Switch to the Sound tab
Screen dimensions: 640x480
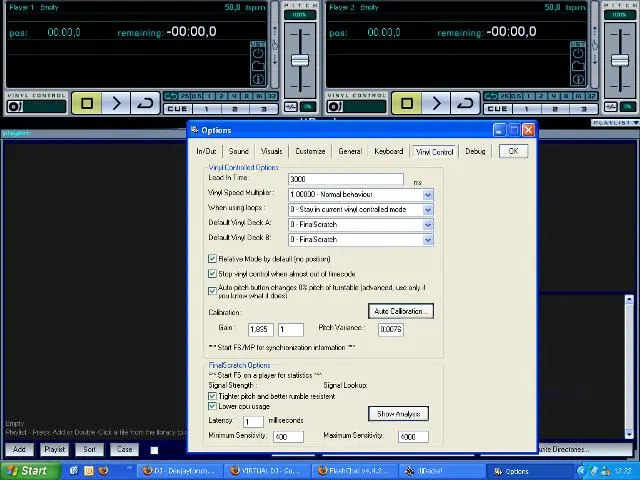pyautogui.click(x=238, y=151)
